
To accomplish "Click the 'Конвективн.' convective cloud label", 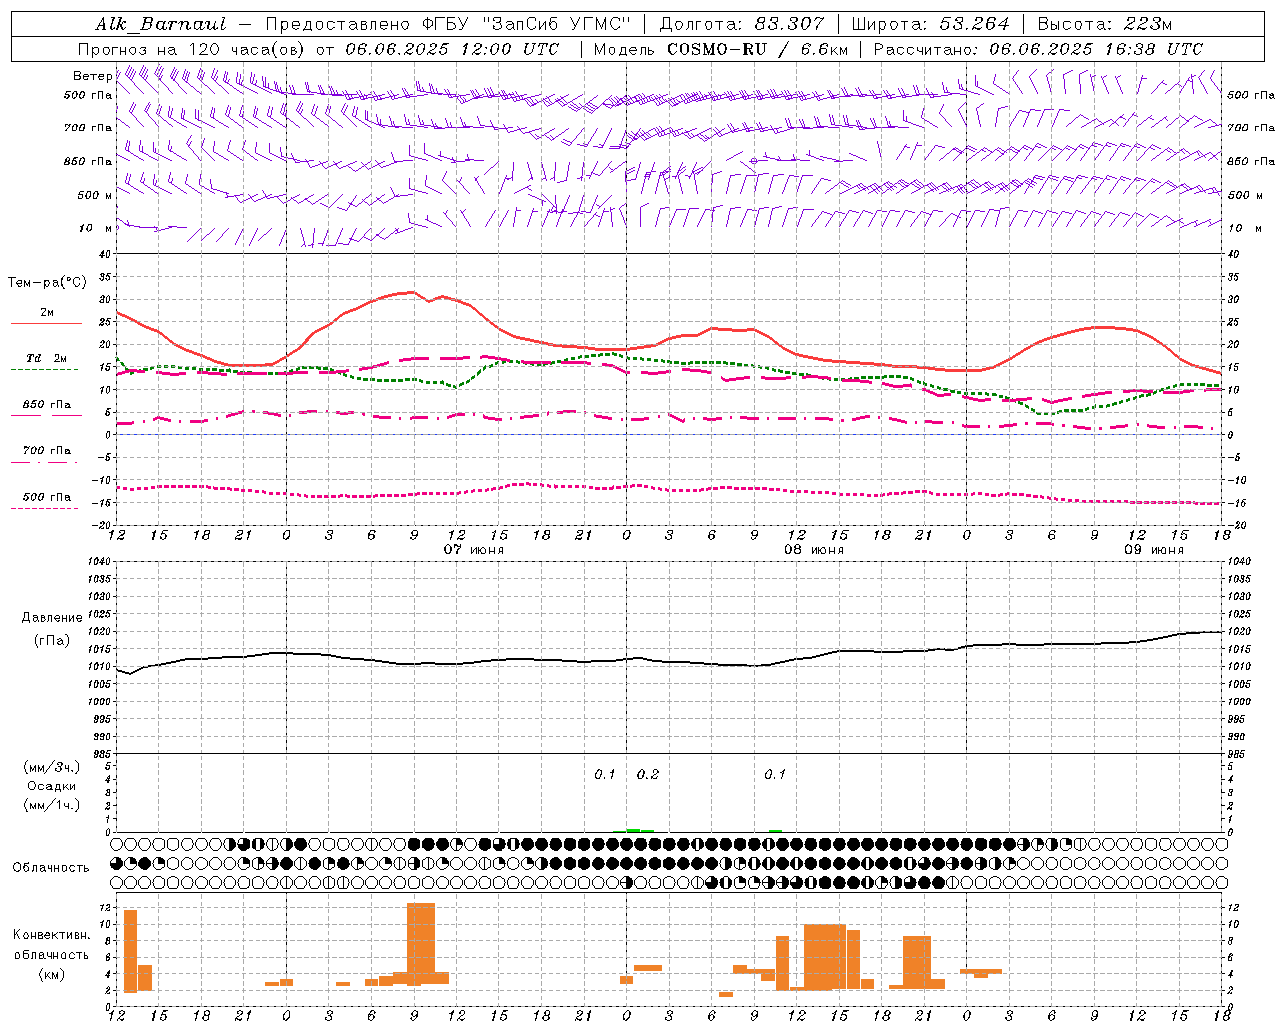I will coord(51,935).
